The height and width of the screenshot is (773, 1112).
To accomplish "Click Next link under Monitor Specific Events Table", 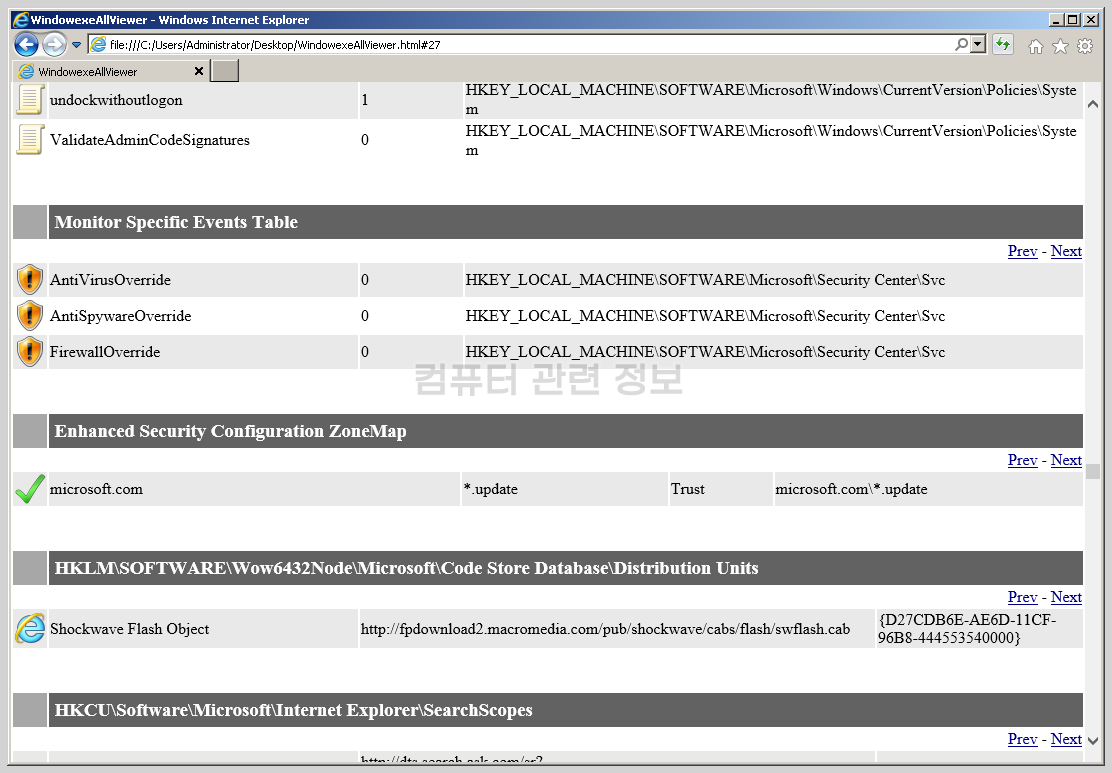I will pos(1066,251).
